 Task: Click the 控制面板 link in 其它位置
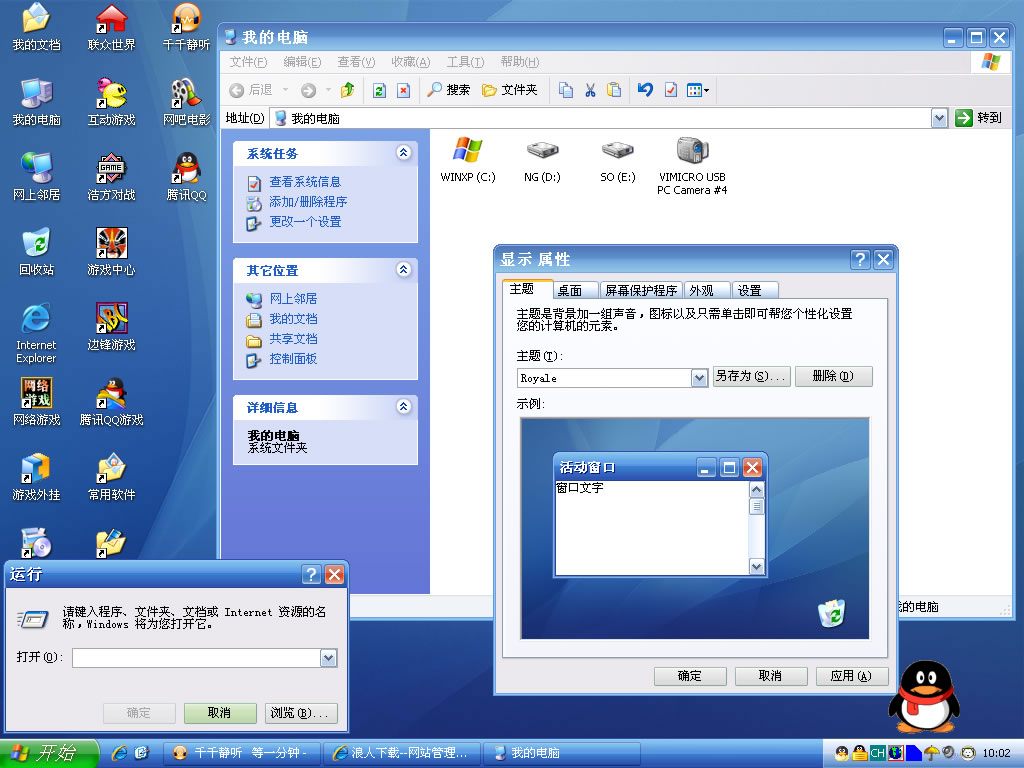coord(292,358)
